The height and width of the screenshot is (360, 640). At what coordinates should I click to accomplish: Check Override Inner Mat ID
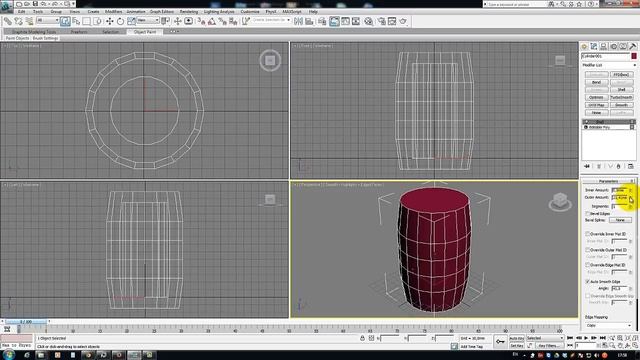(x=588, y=234)
